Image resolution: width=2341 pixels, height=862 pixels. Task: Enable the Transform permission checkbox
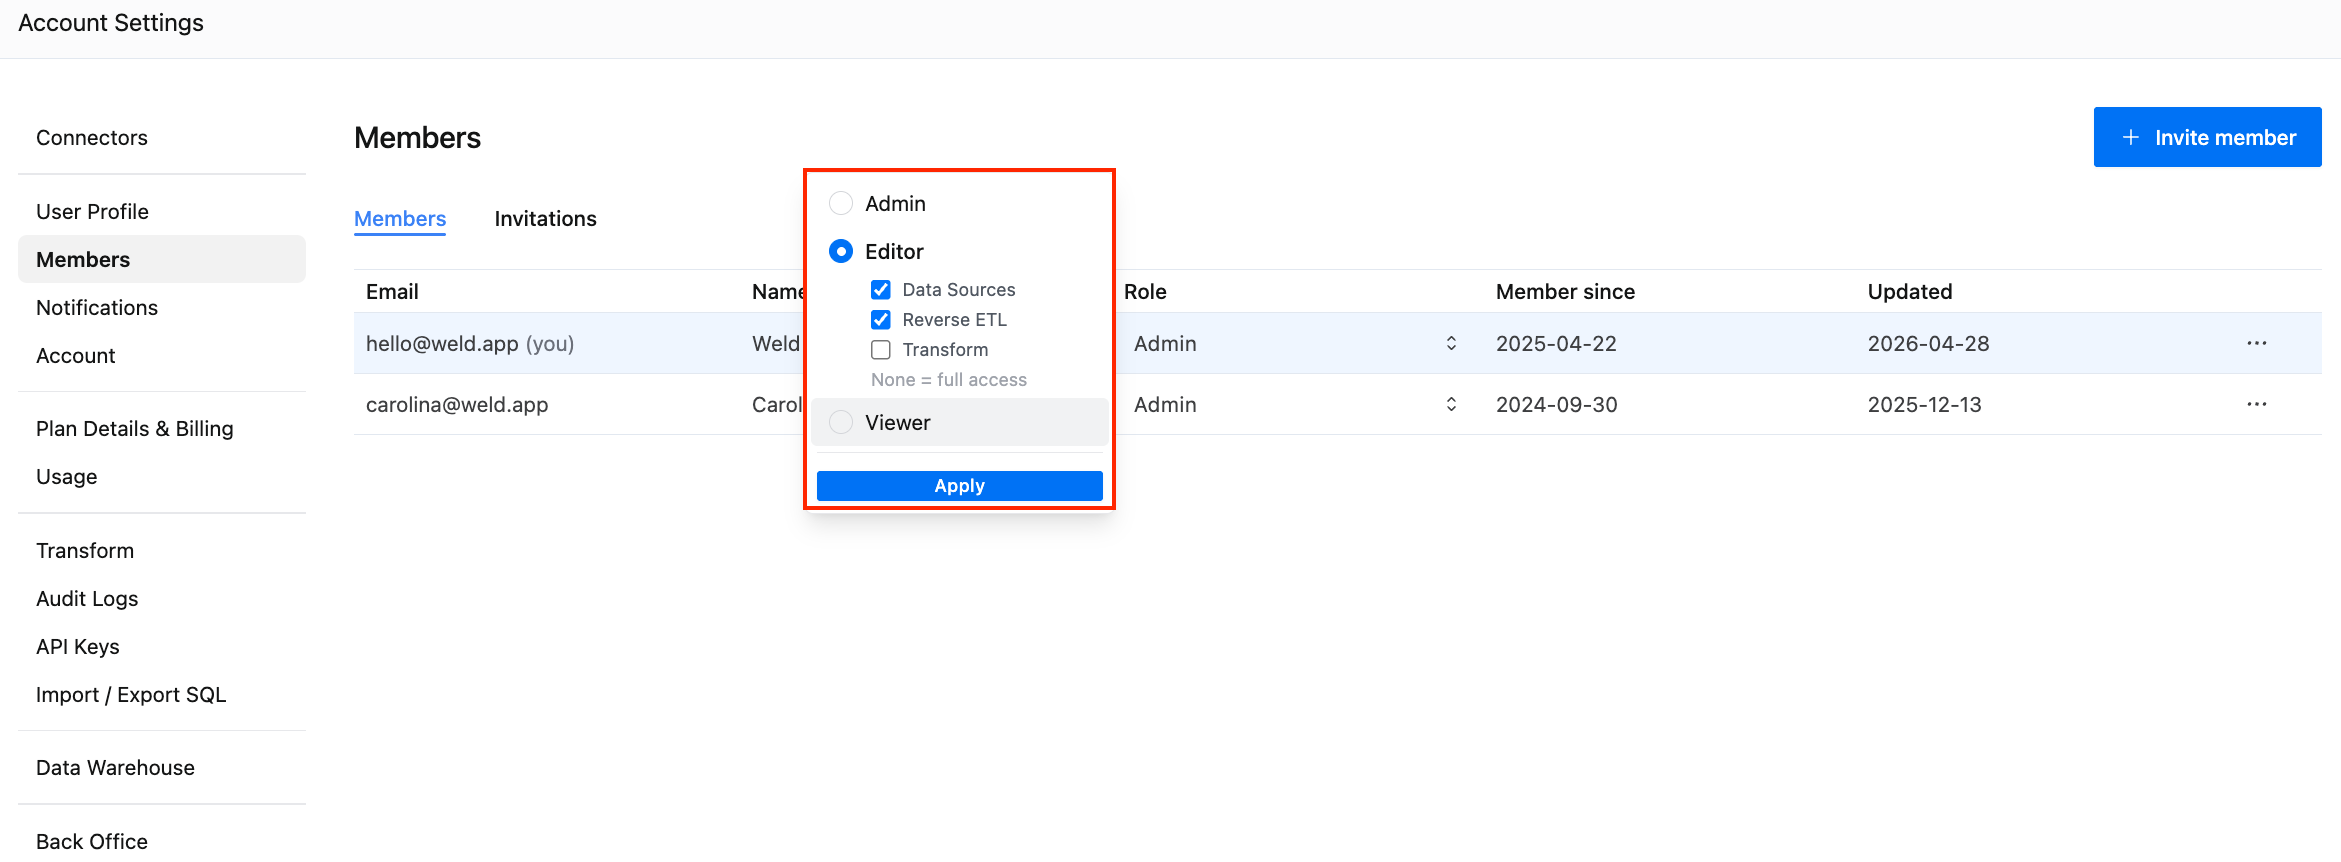[881, 350]
